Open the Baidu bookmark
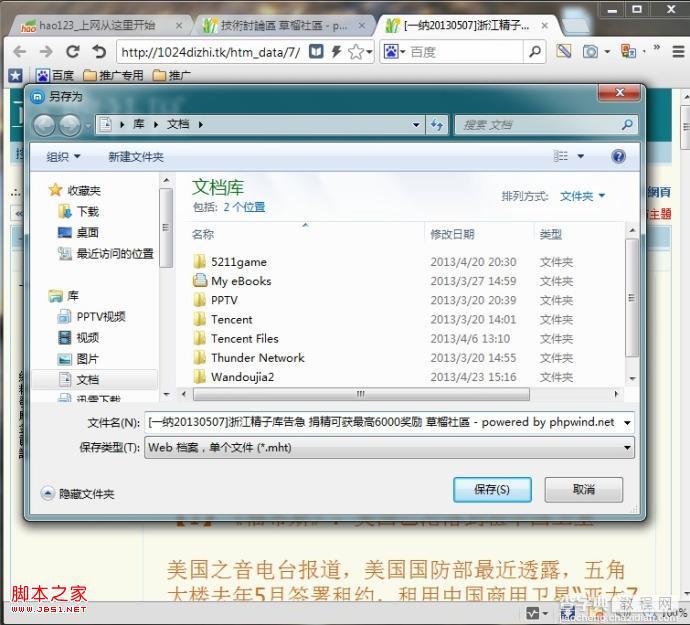 [x=55, y=76]
